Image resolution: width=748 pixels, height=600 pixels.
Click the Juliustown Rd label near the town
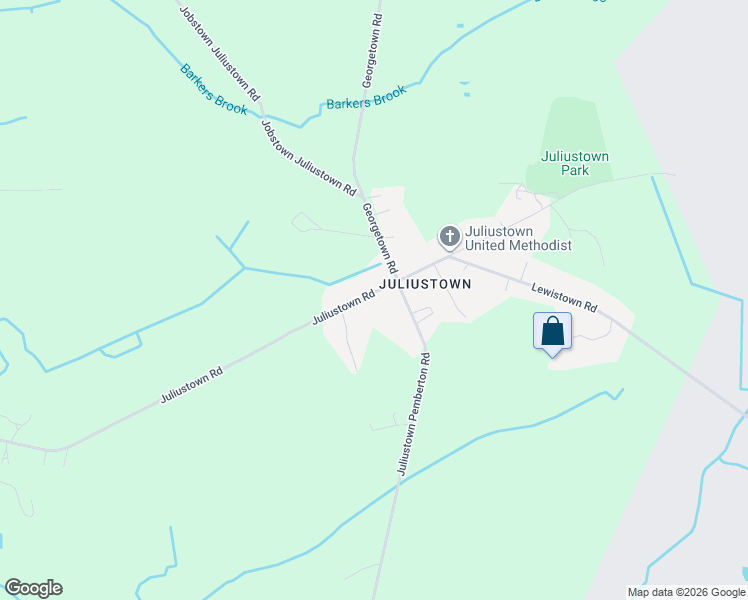343,308
